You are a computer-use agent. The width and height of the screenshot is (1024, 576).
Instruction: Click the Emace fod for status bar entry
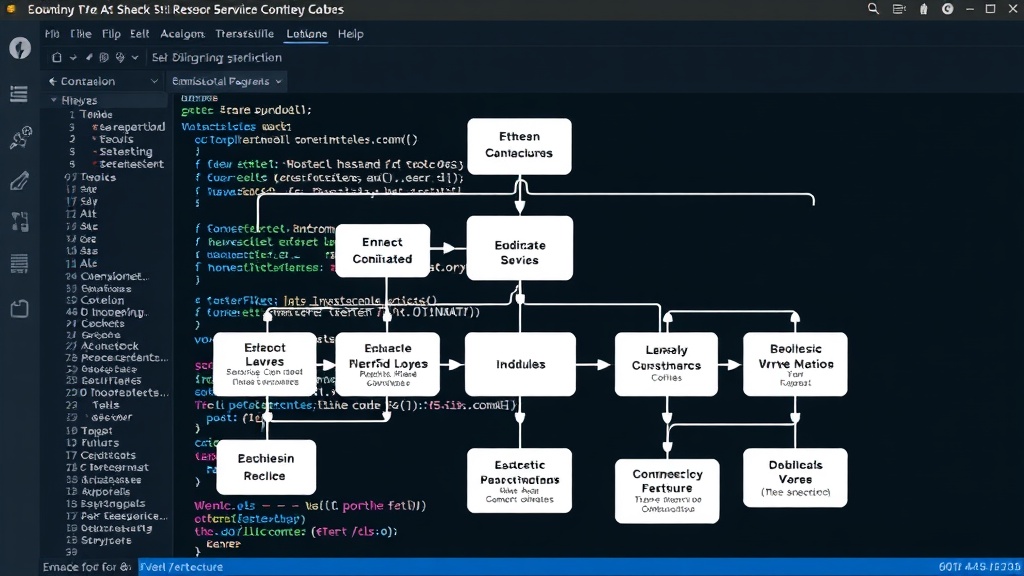[86, 567]
